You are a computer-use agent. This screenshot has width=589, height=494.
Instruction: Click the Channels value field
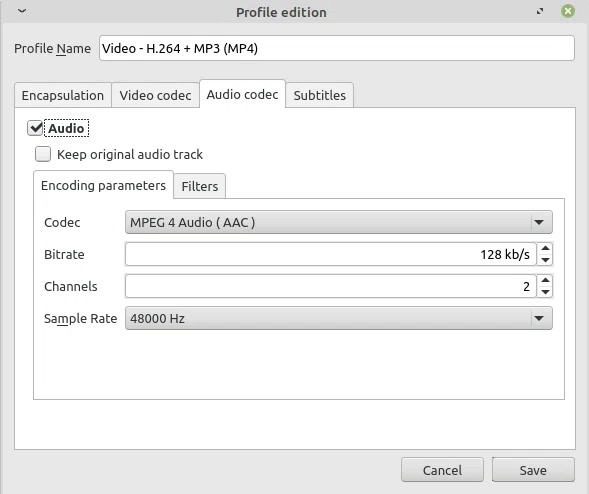[331, 286]
